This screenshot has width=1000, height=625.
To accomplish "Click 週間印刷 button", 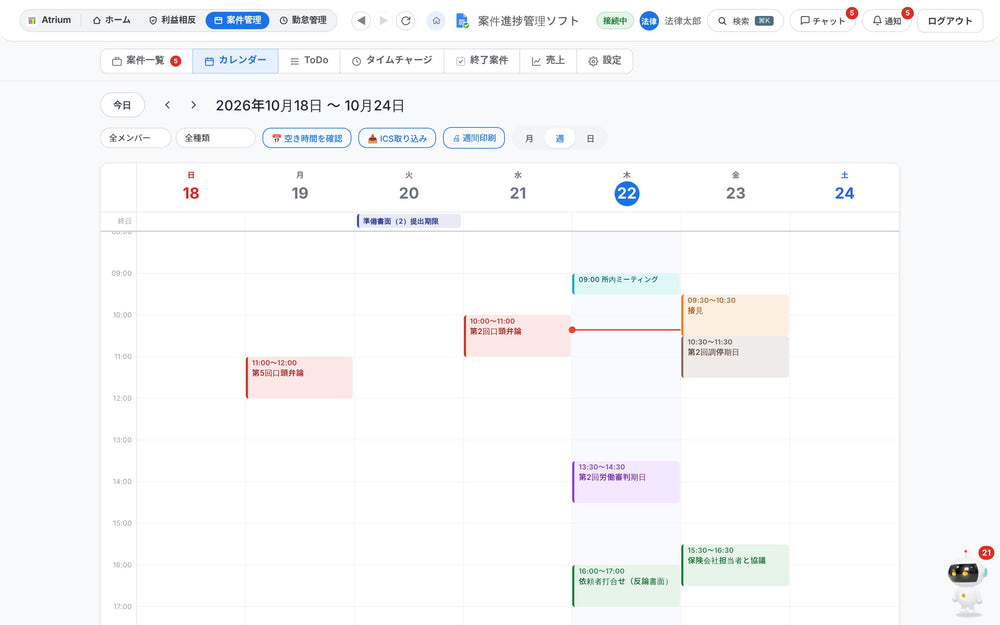I will pos(474,138).
